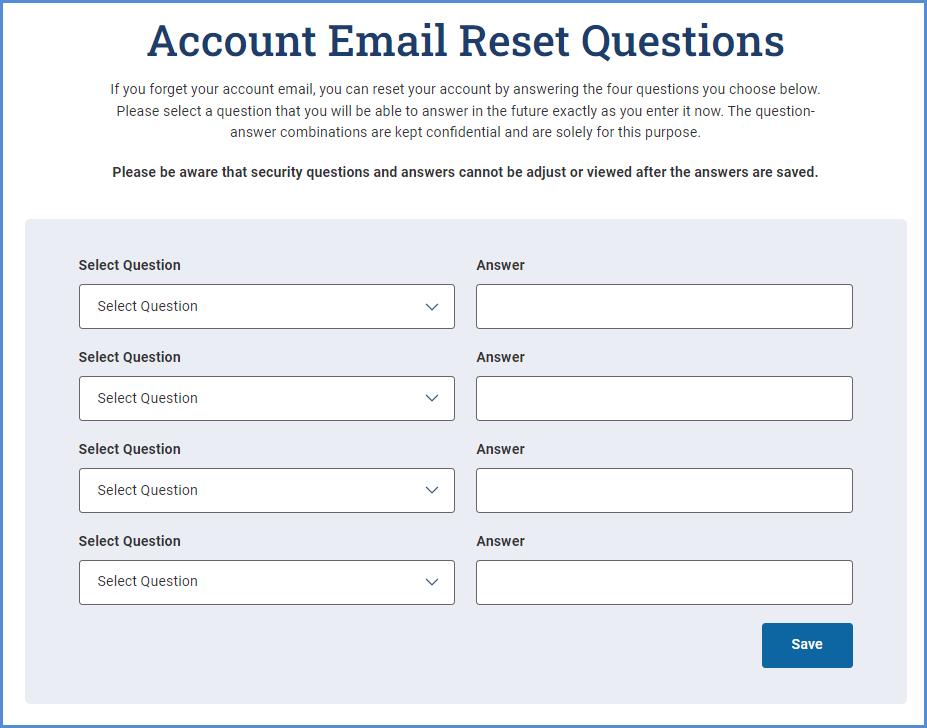Screen dimensions: 927x728
Task: Click the chevron arrow in the first question dropdown
Action: pyautogui.click(x=432, y=307)
